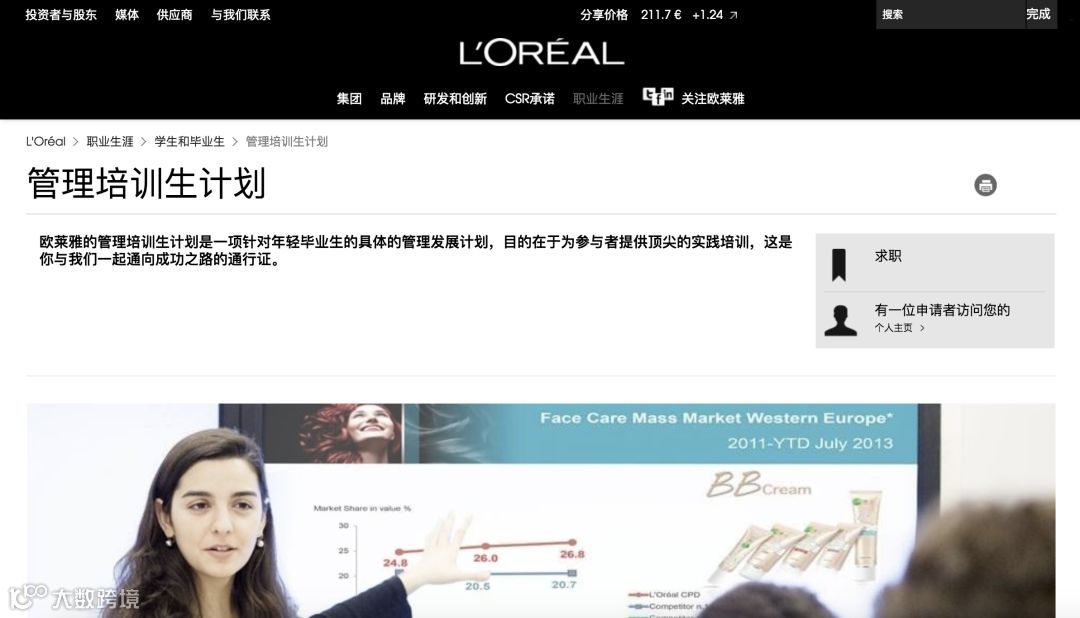Go to 供应商 page
The height and width of the screenshot is (618, 1080).
point(174,14)
